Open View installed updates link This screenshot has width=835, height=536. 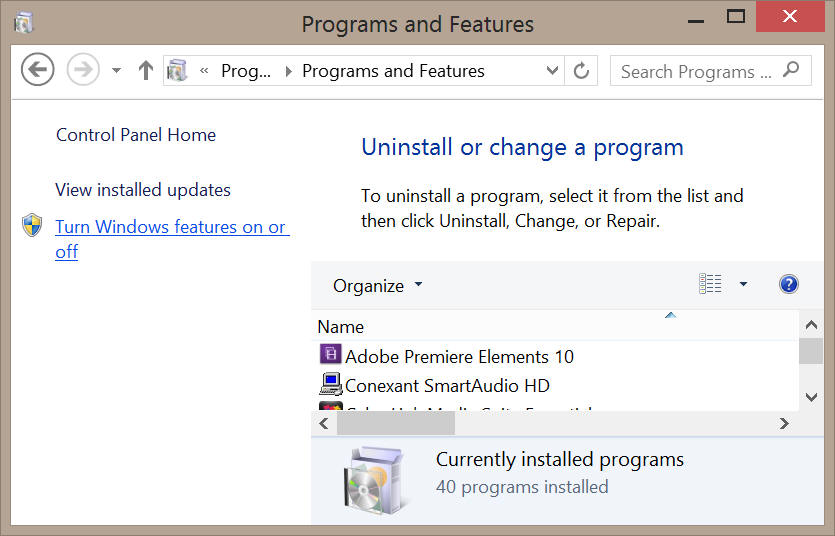tap(143, 190)
